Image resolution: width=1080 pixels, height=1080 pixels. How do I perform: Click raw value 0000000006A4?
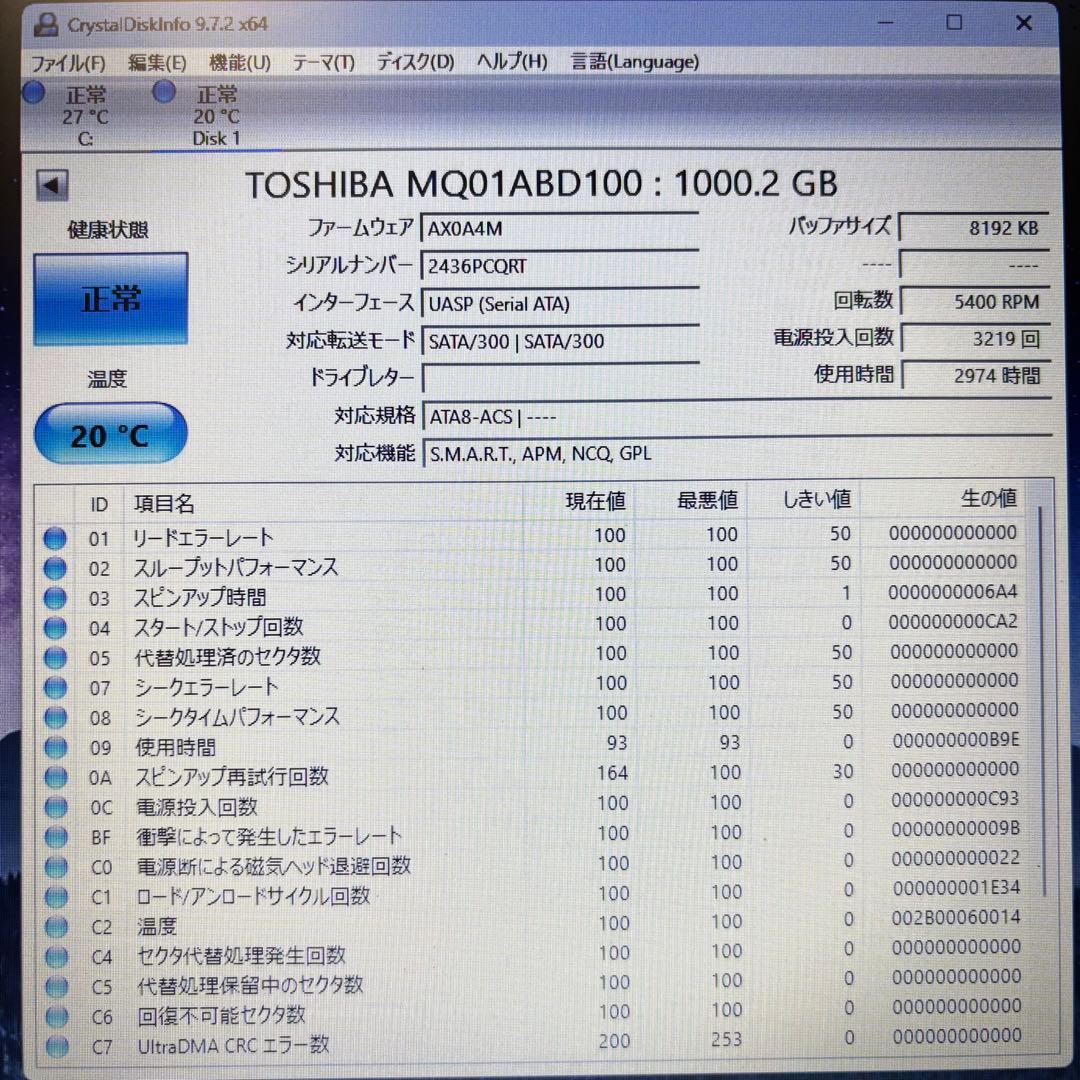pos(953,592)
